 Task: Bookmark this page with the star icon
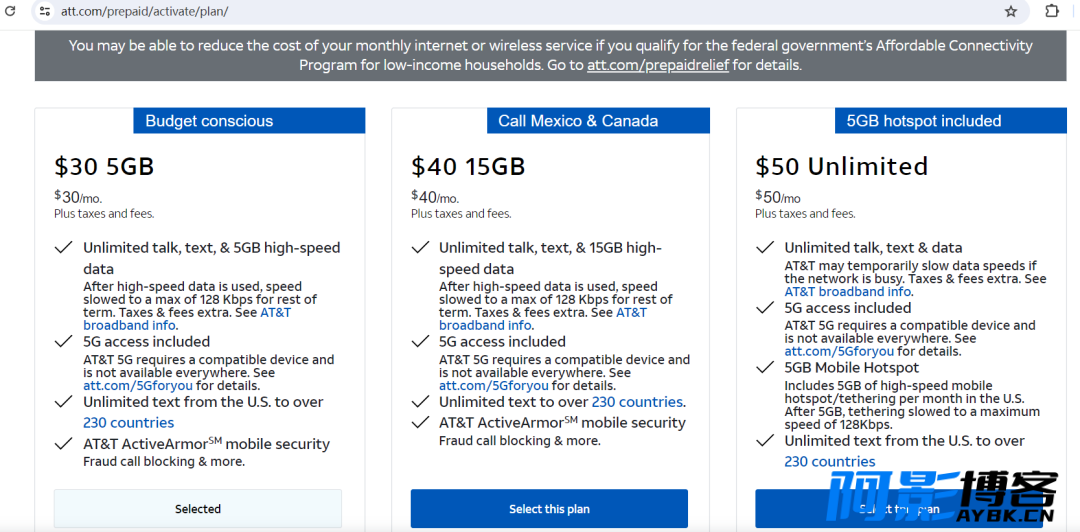pyautogui.click(x=1010, y=11)
